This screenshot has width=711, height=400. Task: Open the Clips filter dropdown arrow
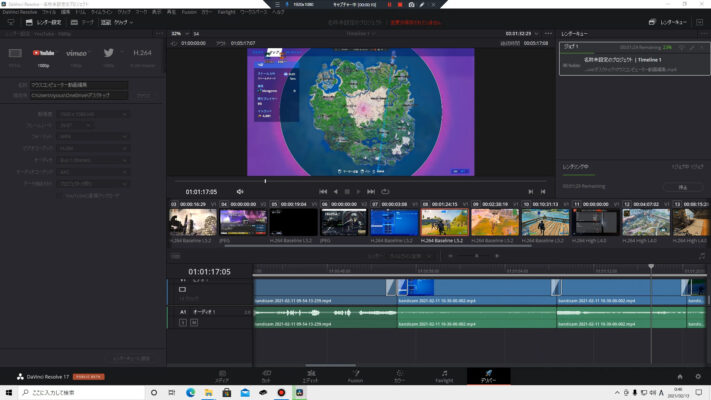pyautogui.click(x=131, y=22)
